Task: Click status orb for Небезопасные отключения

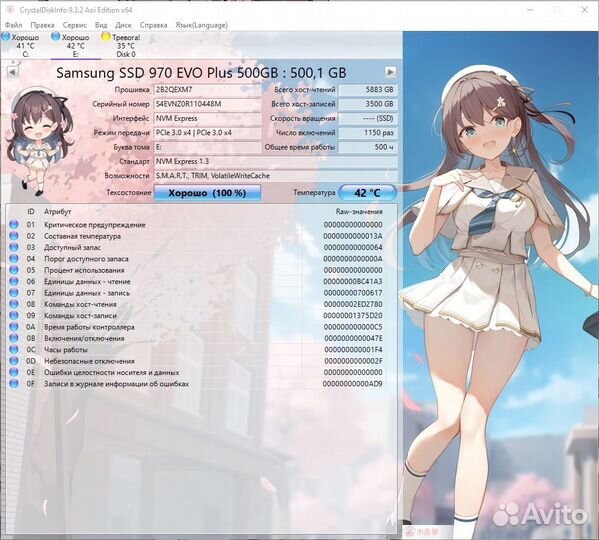Action: pyautogui.click(x=14, y=361)
